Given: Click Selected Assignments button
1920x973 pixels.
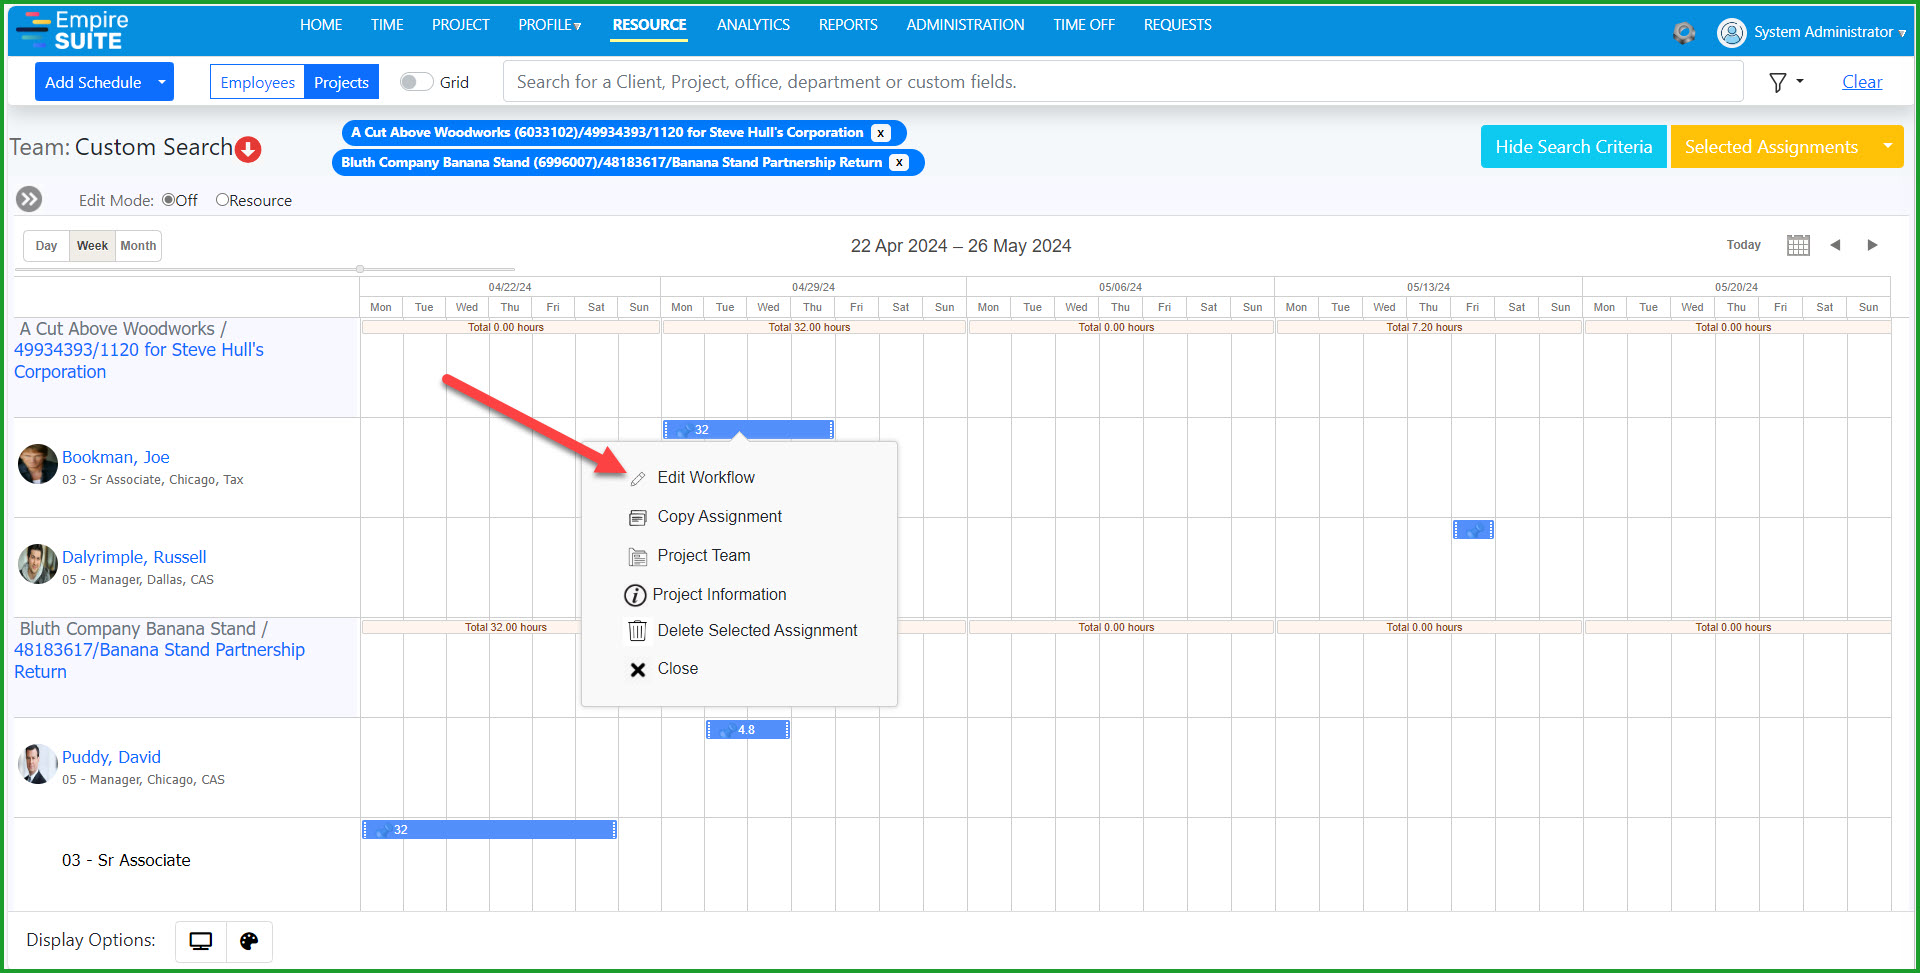Looking at the screenshot, I should coord(1771,147).
